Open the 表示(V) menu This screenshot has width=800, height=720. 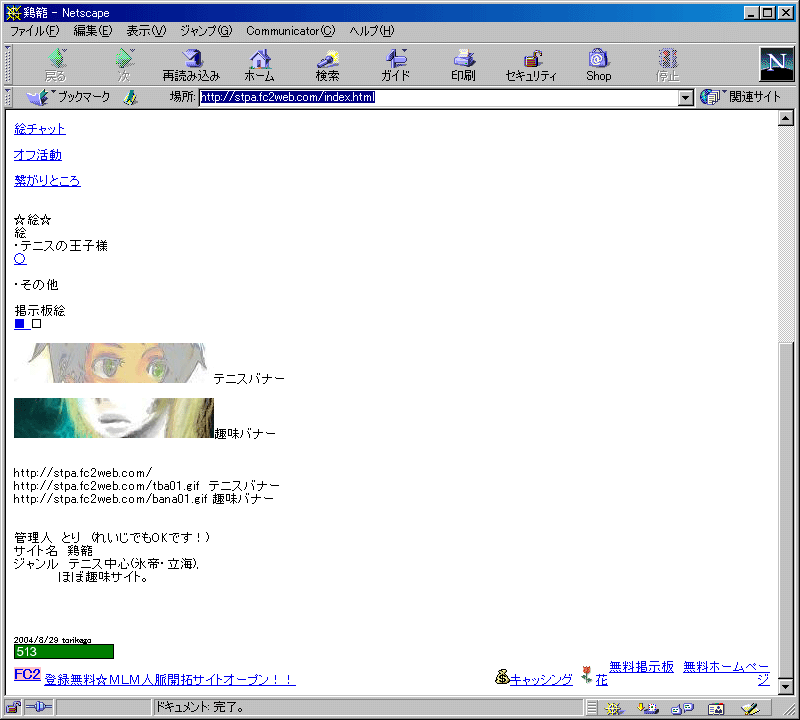(x=146, y=31)
